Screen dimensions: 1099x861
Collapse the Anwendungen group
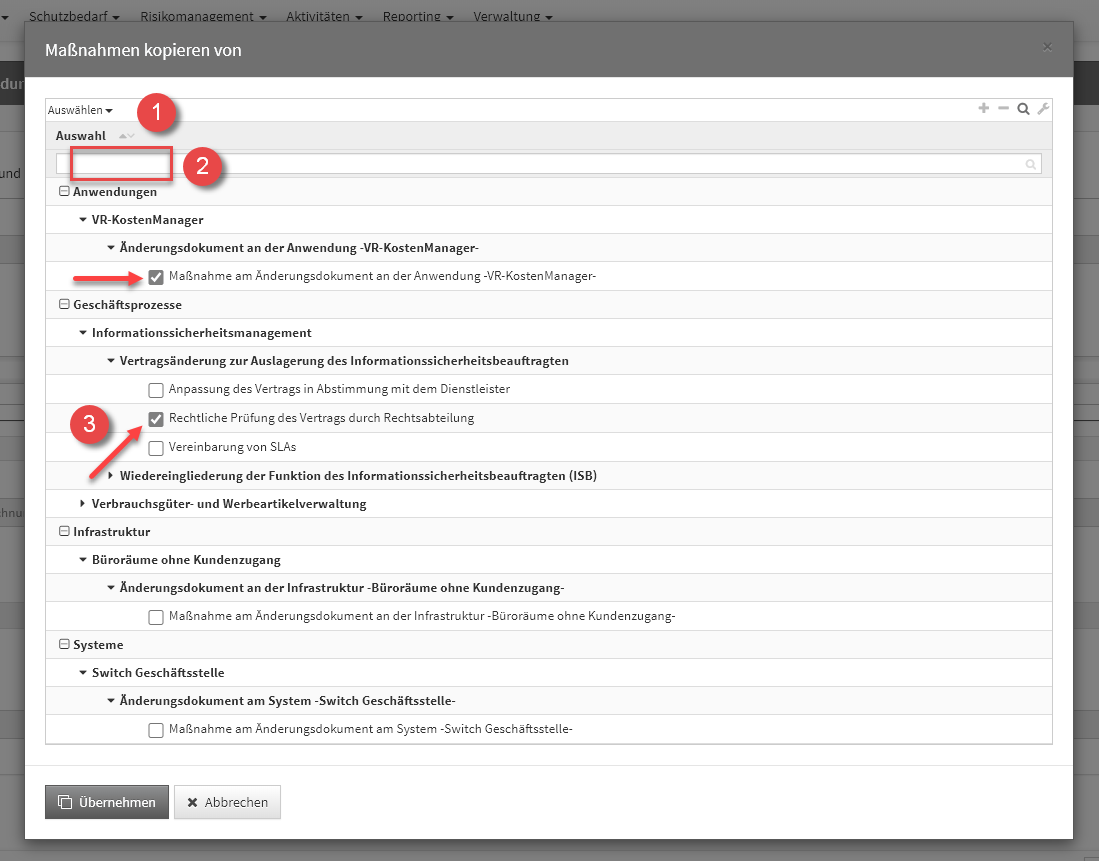[x=64, y=191]
